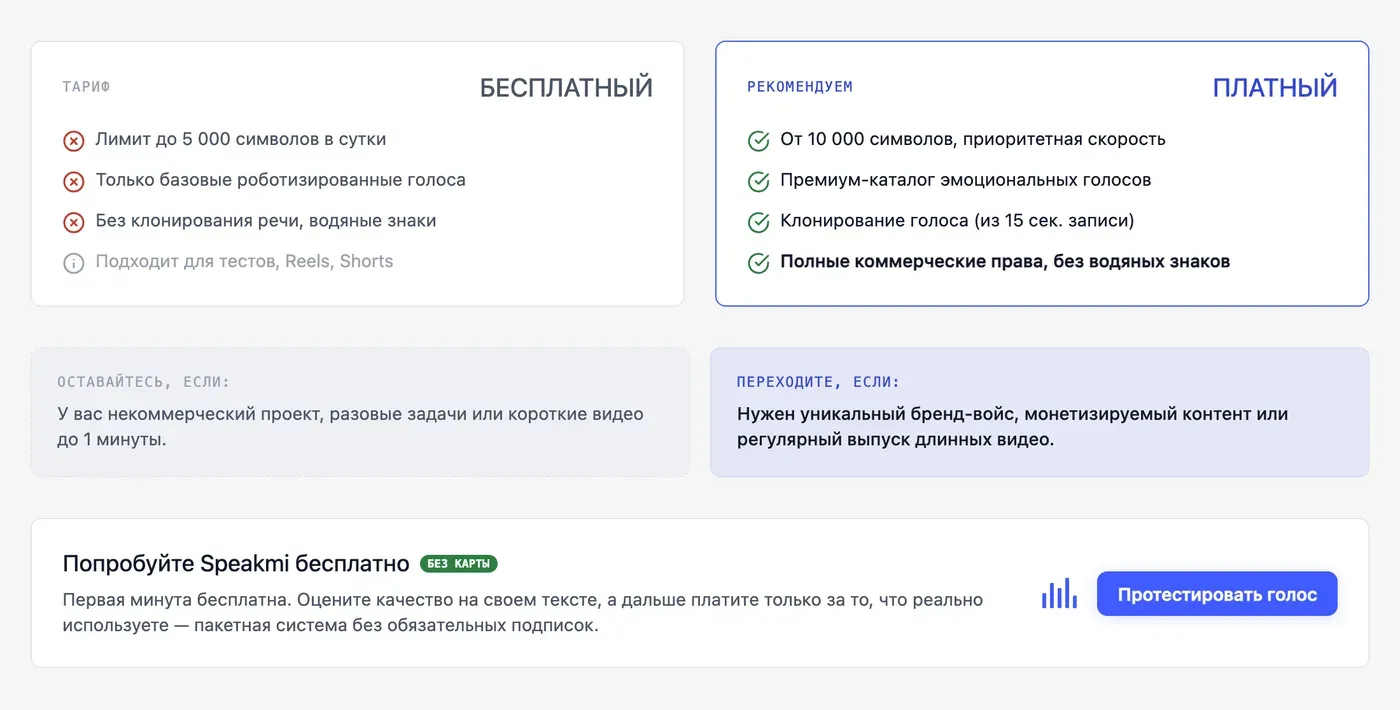Image resolution: width=1400 pixels, height=710 pixels.
Task: Click text 'Только базовые роботизированные голоса'
Action: click(x=280, y=180)
